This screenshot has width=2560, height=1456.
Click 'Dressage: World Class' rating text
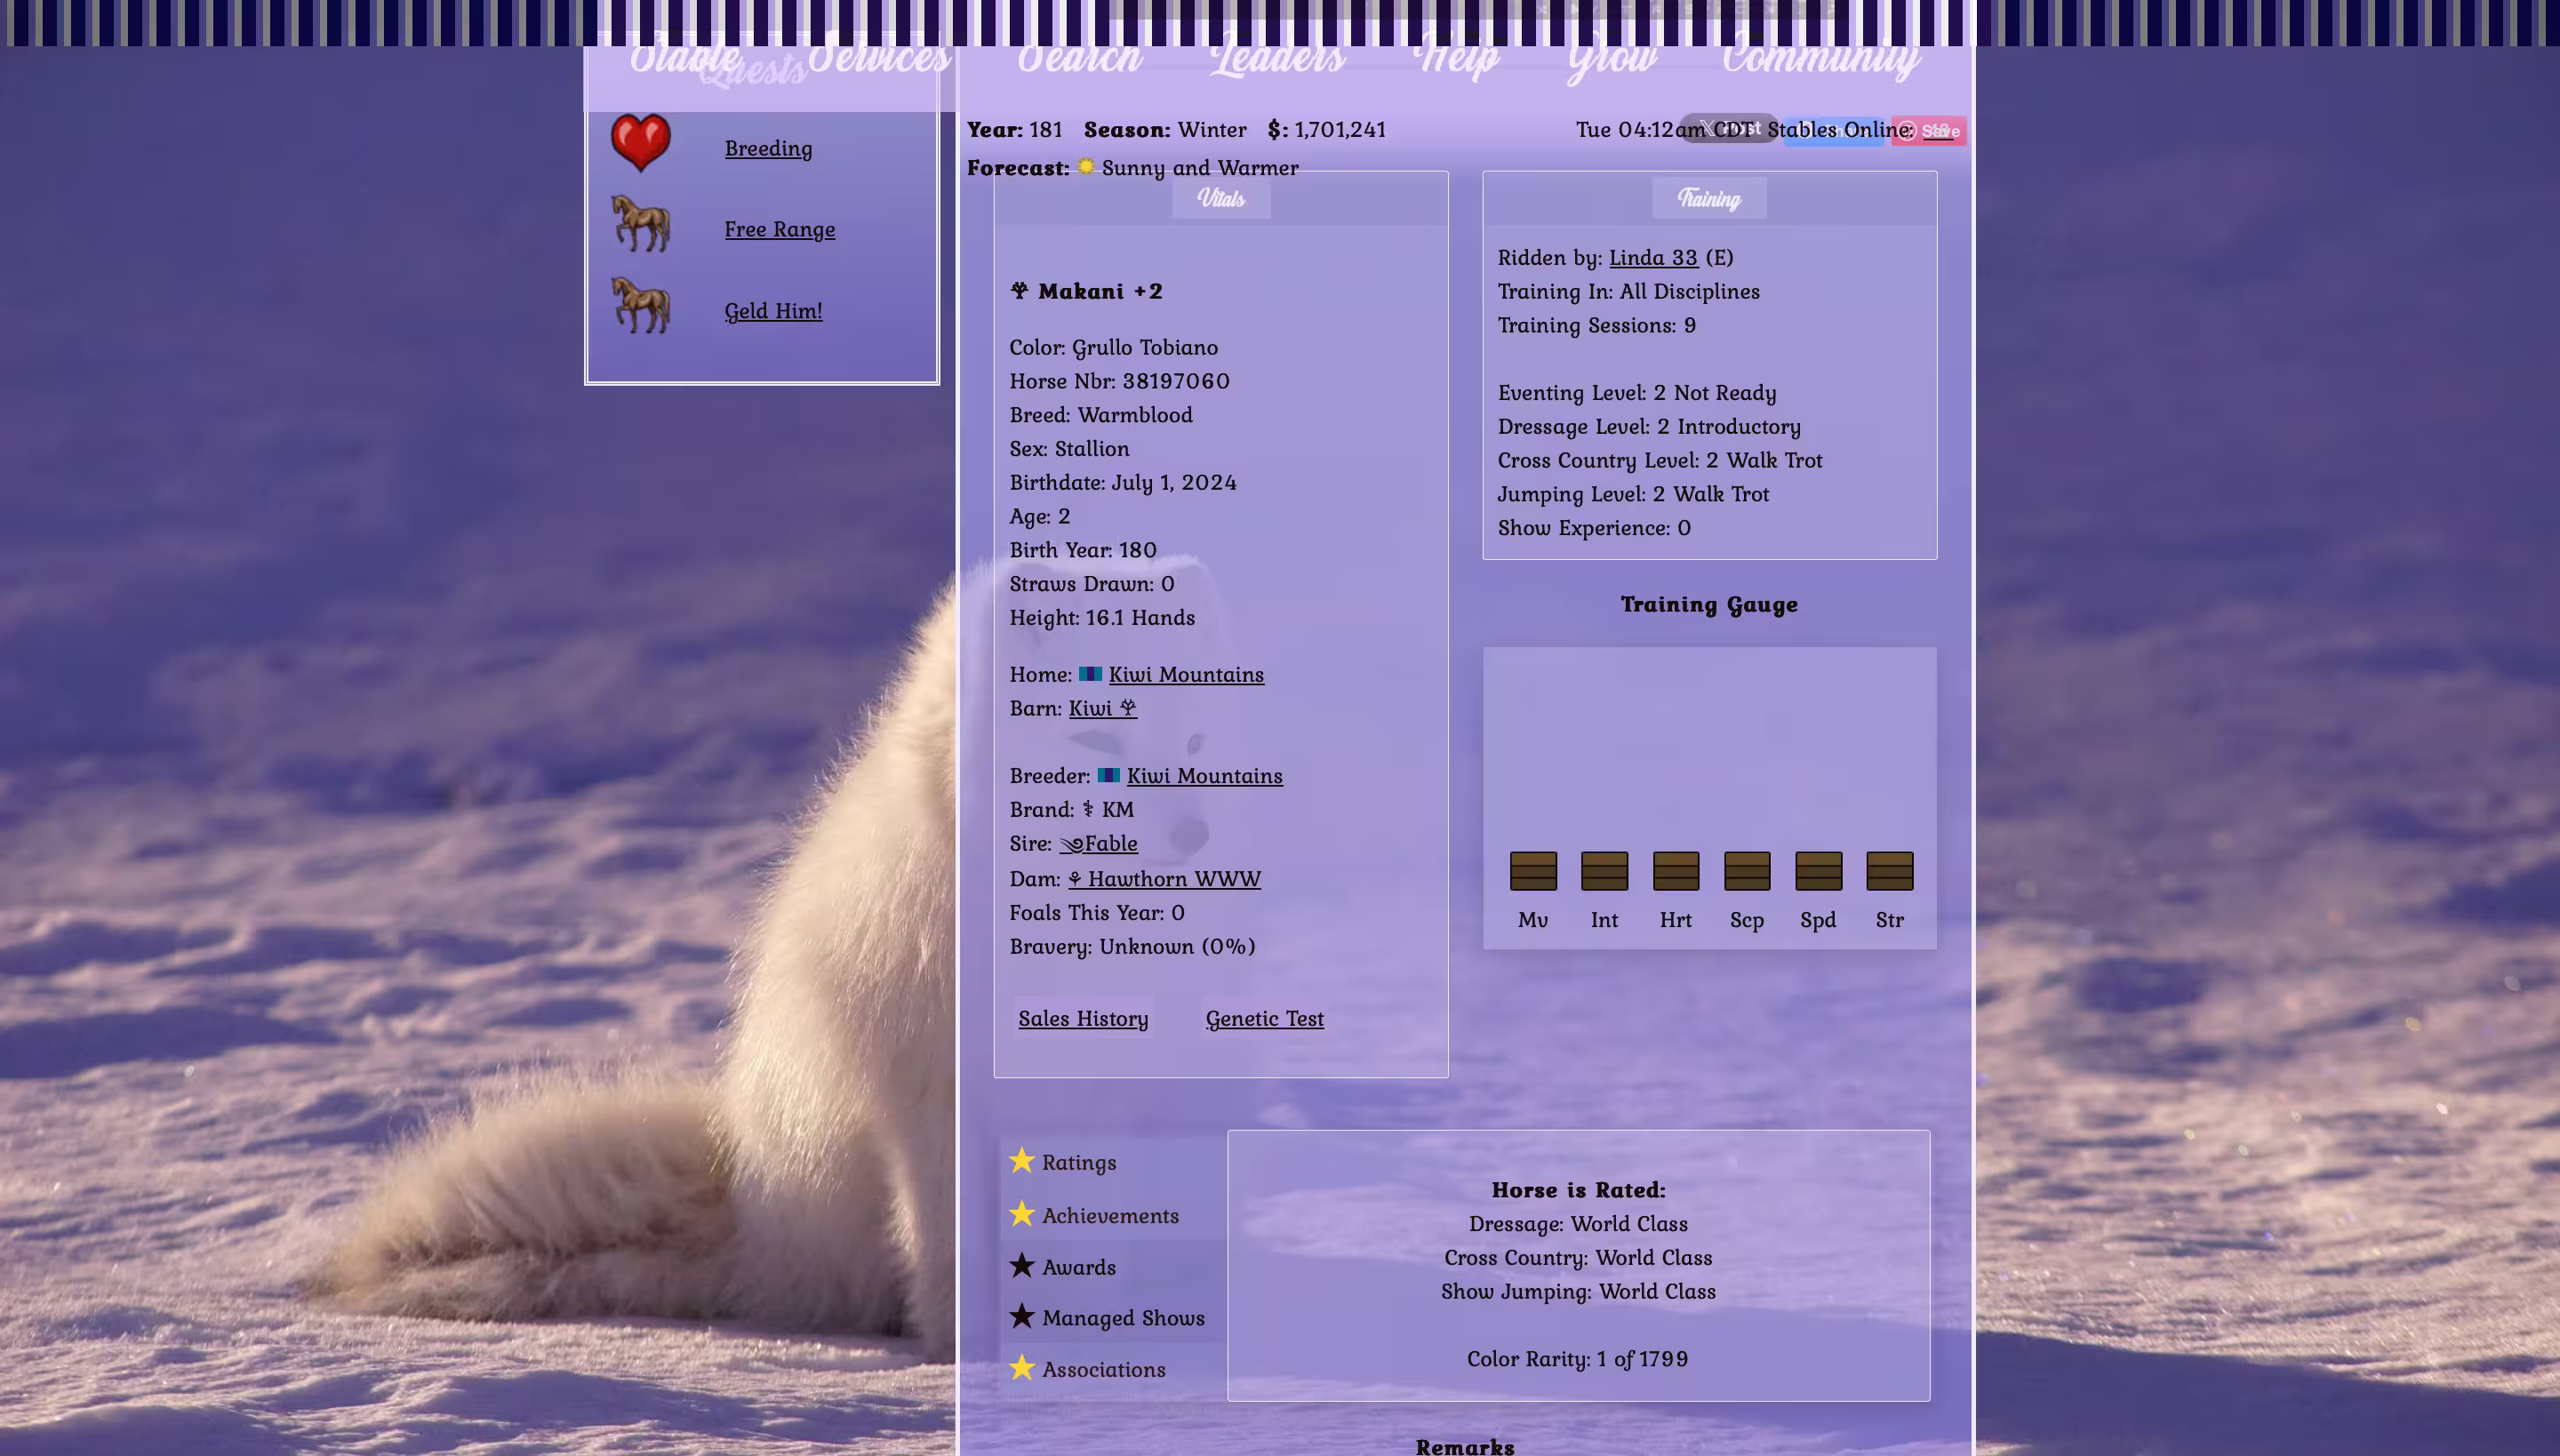[1578, 1224]
